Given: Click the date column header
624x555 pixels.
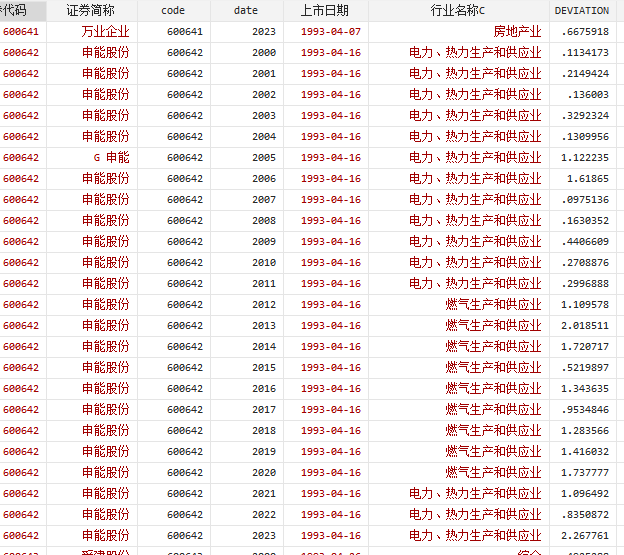Looking at the screenshot, I should (x=246, y=11).
